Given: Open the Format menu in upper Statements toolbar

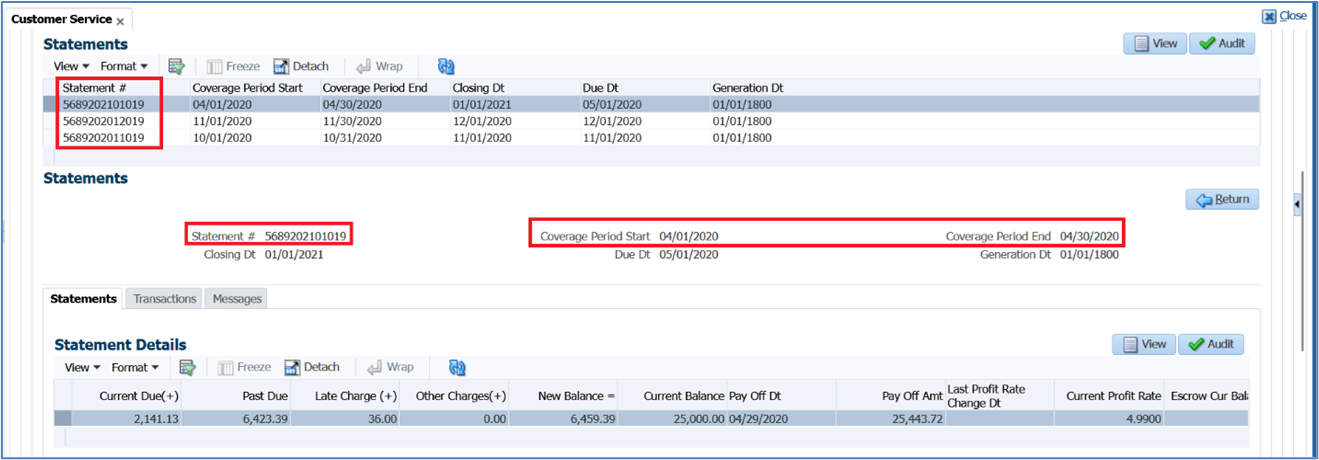Looking at the screenshot, I should click(124, 66).
